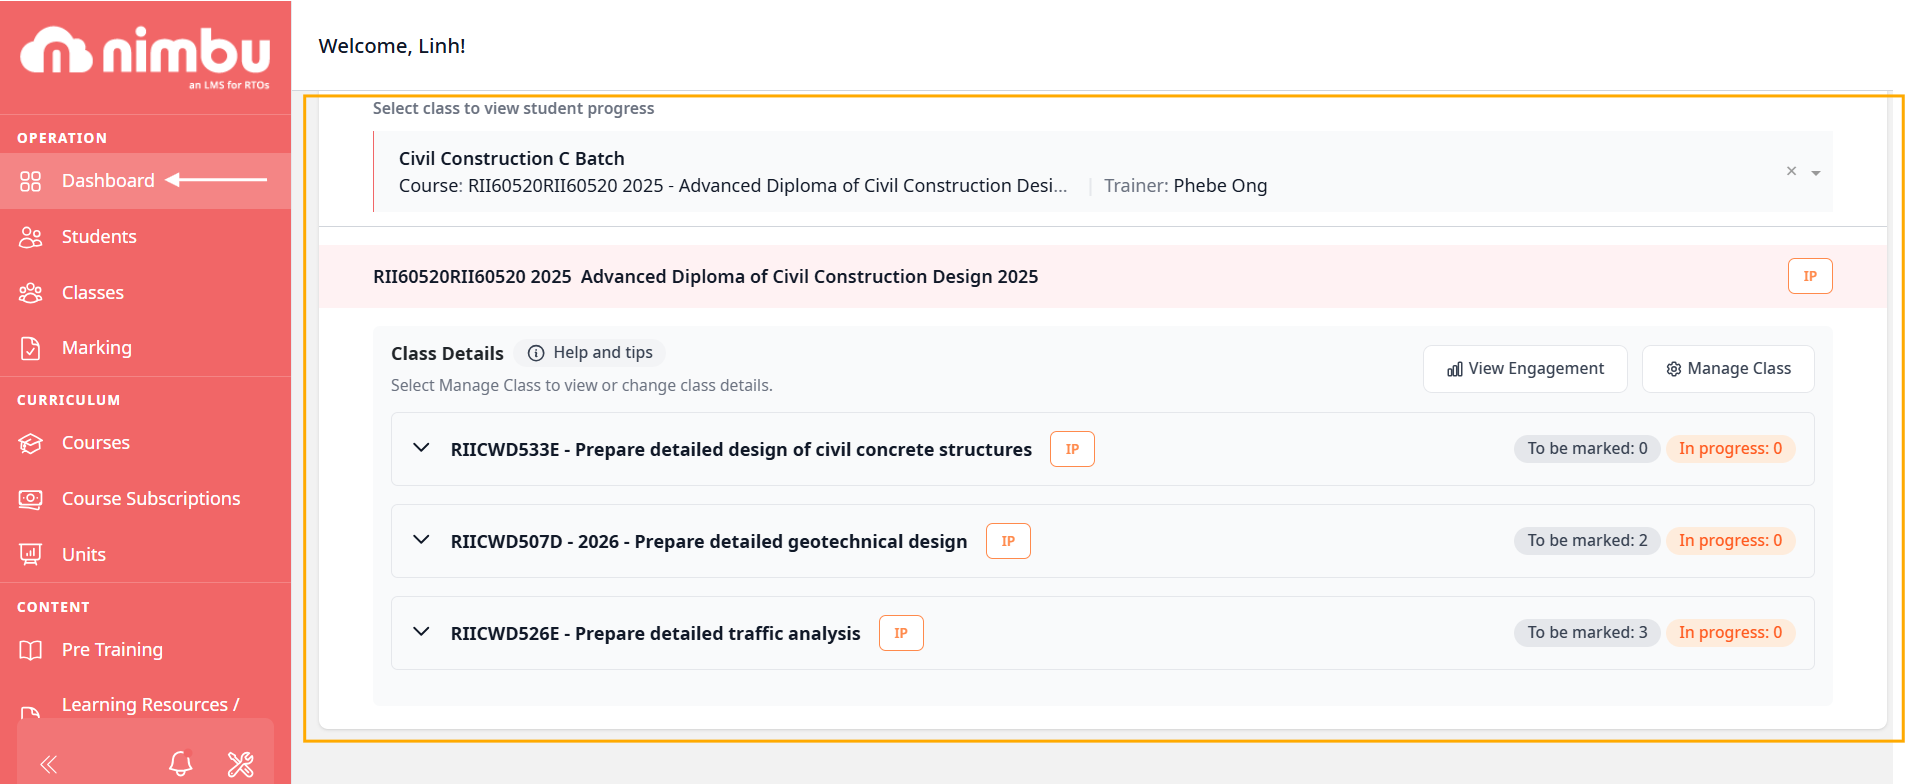The width and height of the screenshot is (1905, 784).
Task: Go to Students in the sidebar
Action: tap(99, 237)
